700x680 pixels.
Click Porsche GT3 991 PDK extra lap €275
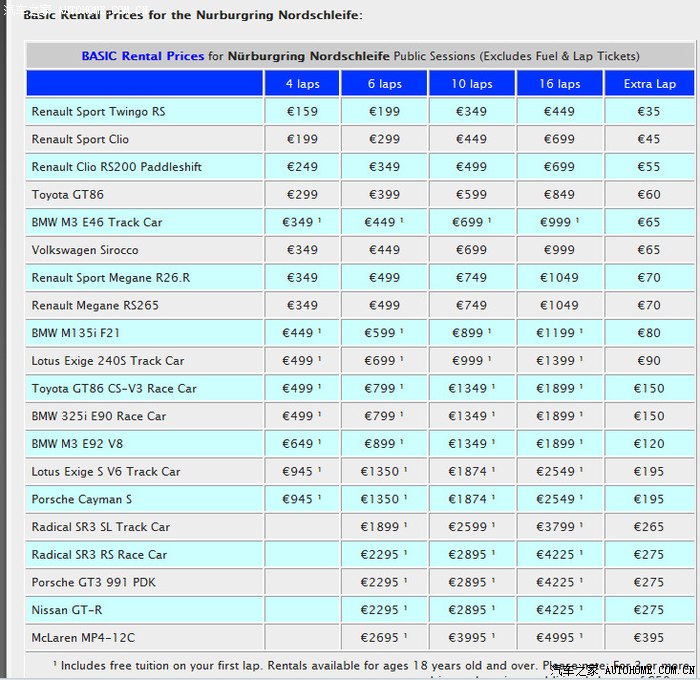tap(649, 582)
